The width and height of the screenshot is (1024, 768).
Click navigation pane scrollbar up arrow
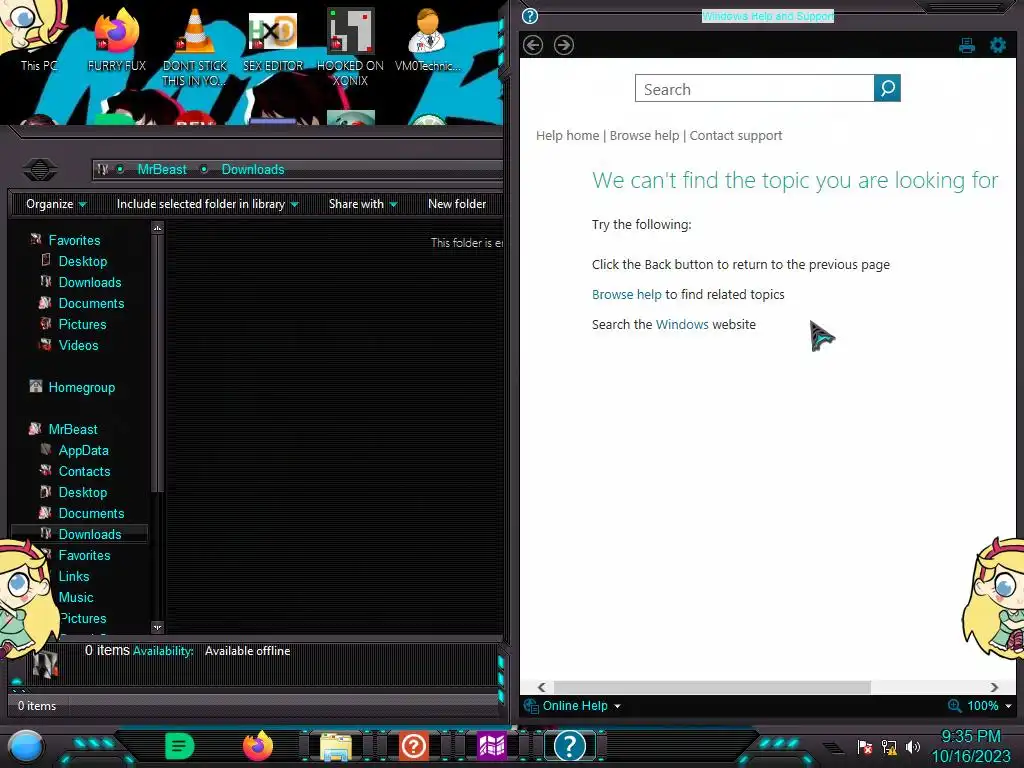(x=157, y=228)
